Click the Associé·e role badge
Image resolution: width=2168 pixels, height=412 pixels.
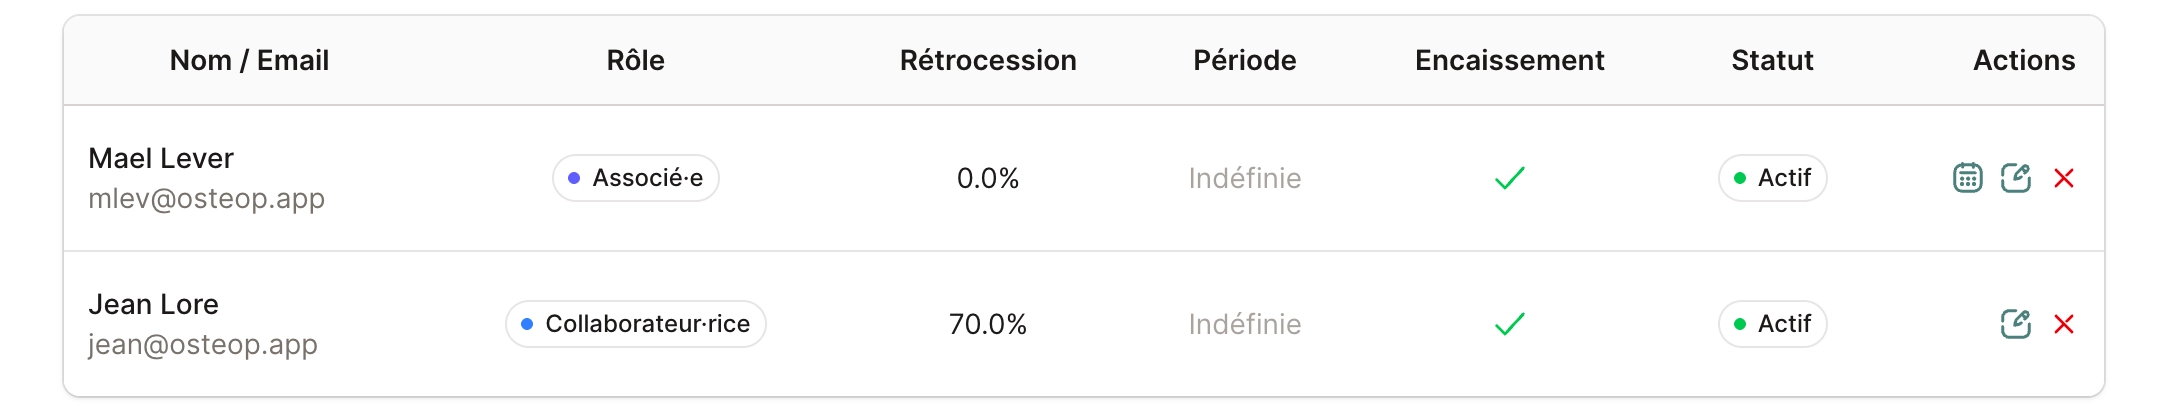636,178
